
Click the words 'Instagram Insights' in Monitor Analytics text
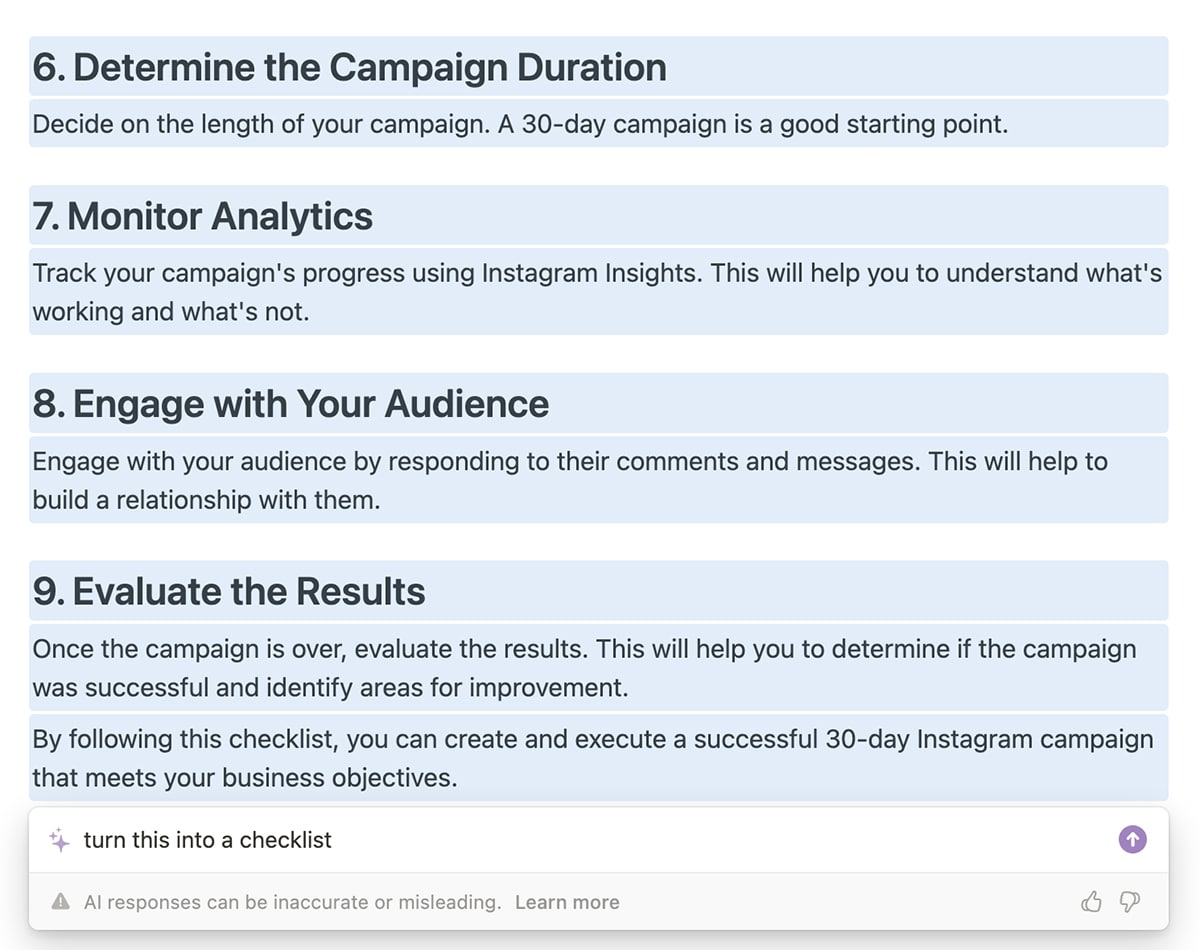click(591, 273)
